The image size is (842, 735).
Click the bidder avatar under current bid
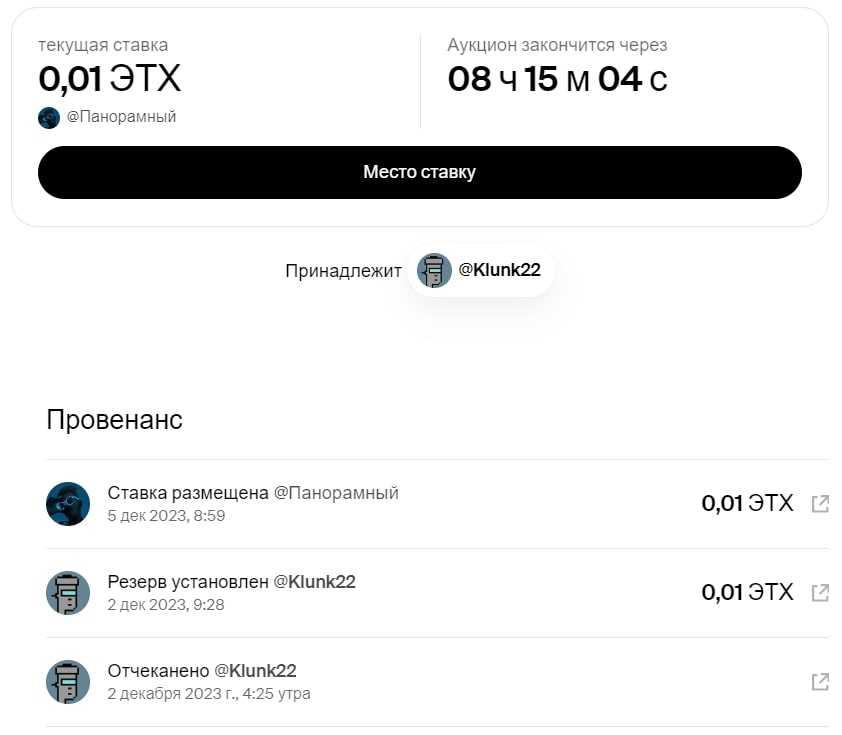pyautogui.click(x=49, y=118)
